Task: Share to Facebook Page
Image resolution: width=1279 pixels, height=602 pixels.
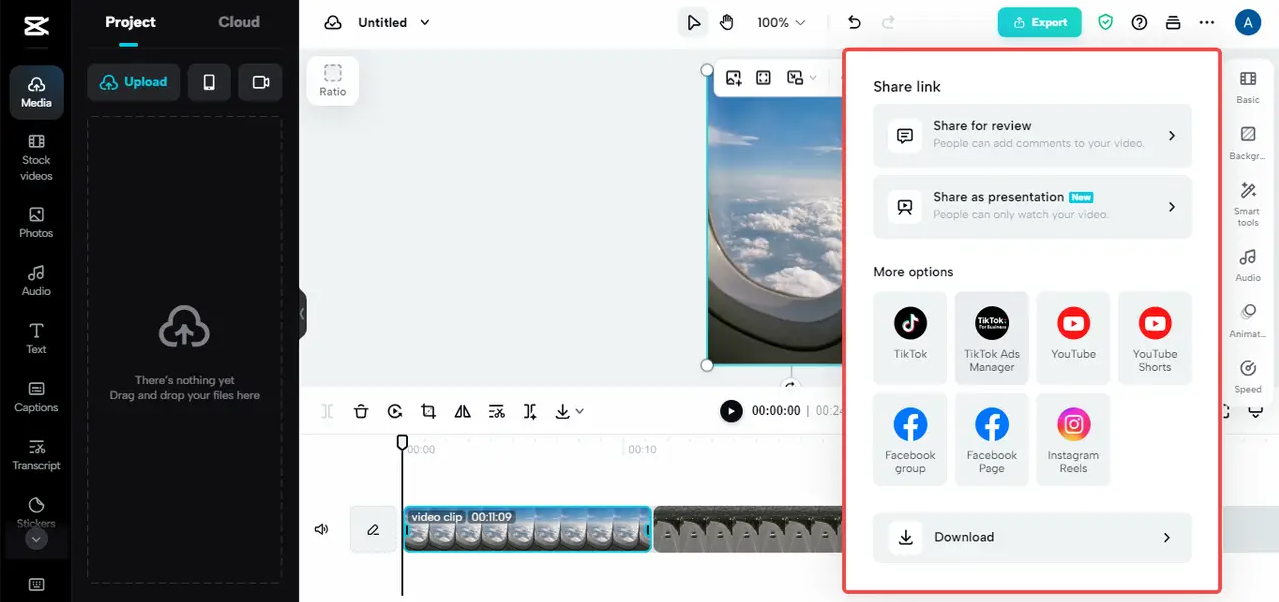Action: point(992,439)
